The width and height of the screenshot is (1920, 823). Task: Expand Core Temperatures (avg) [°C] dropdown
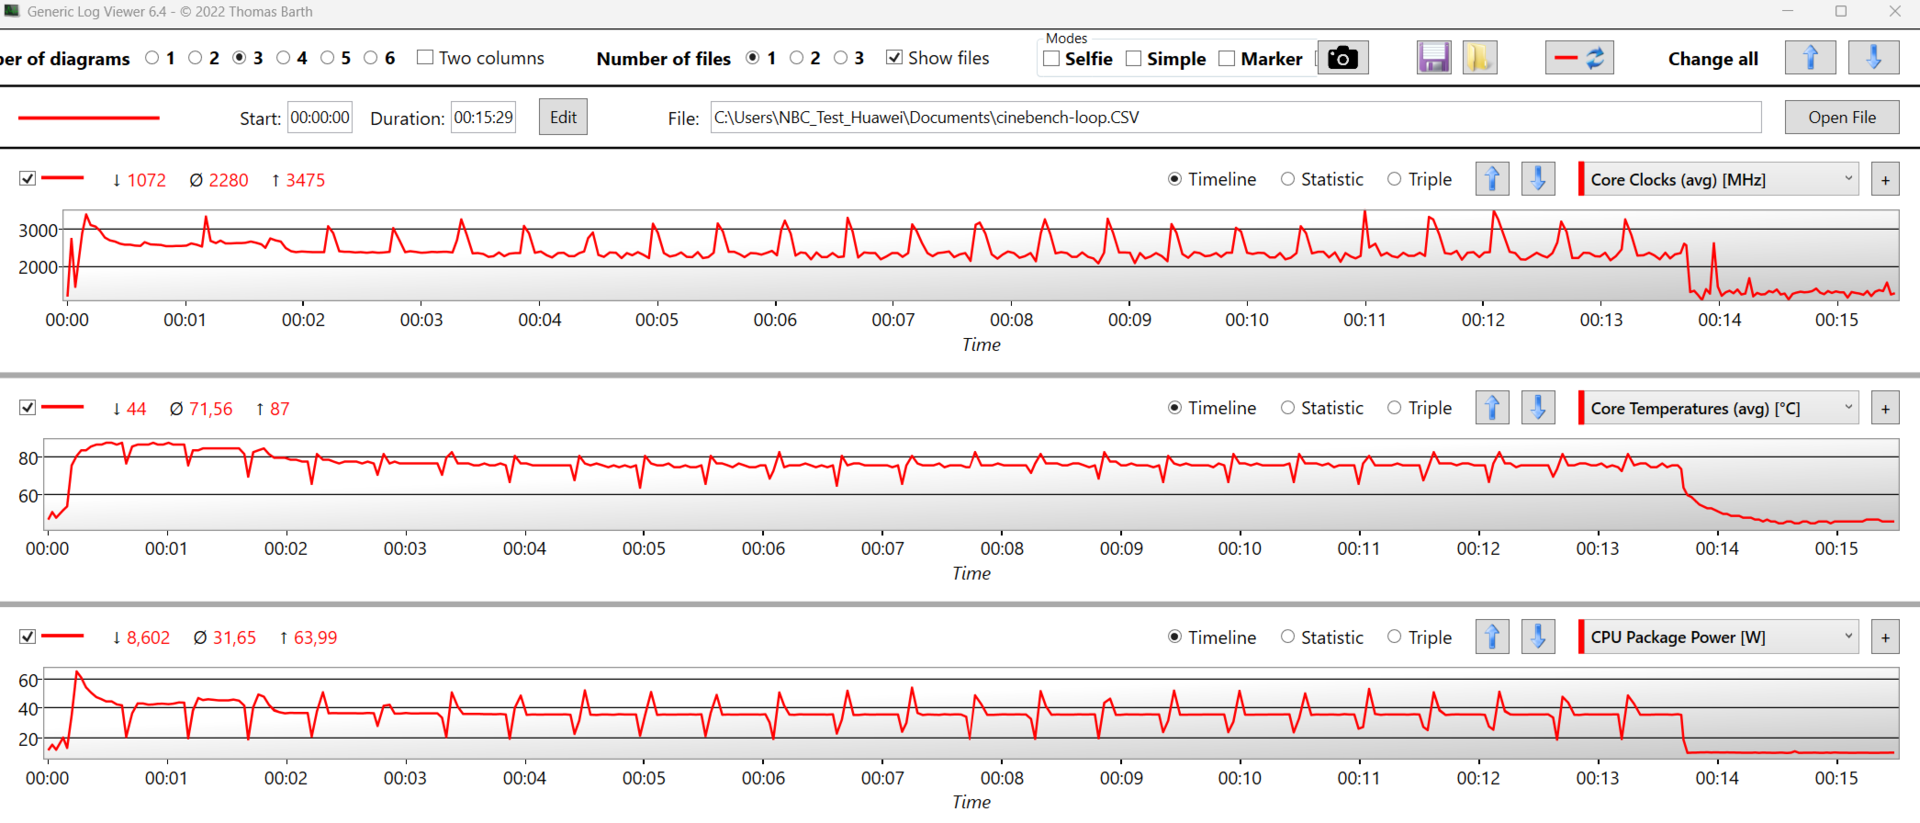click(x=1718, y=409)
